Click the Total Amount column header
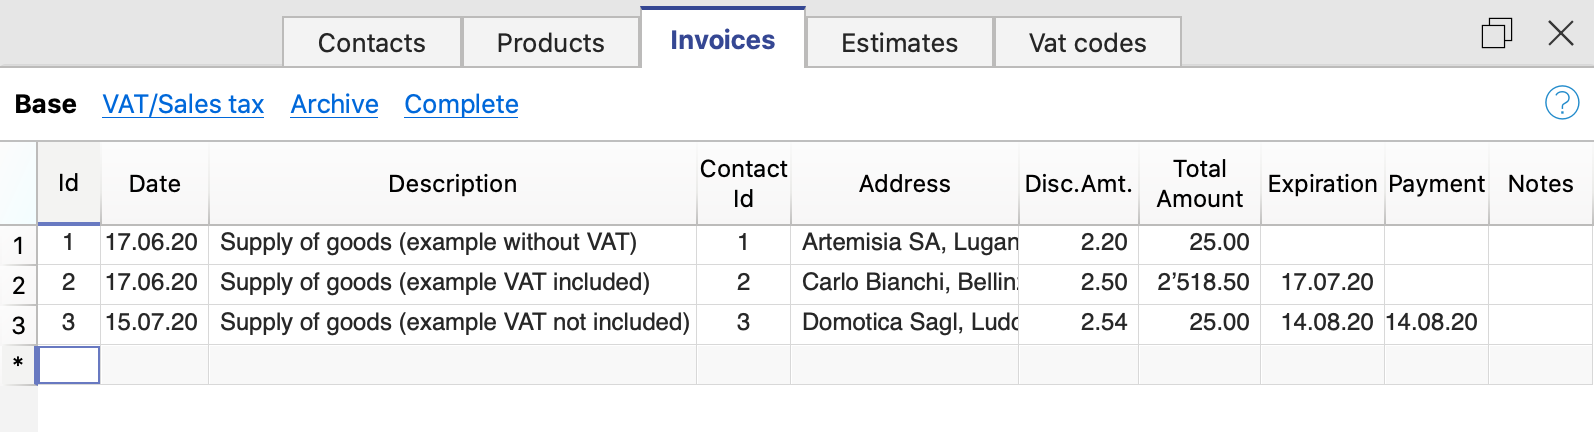1594x432 pixels. coord(1199,184)
